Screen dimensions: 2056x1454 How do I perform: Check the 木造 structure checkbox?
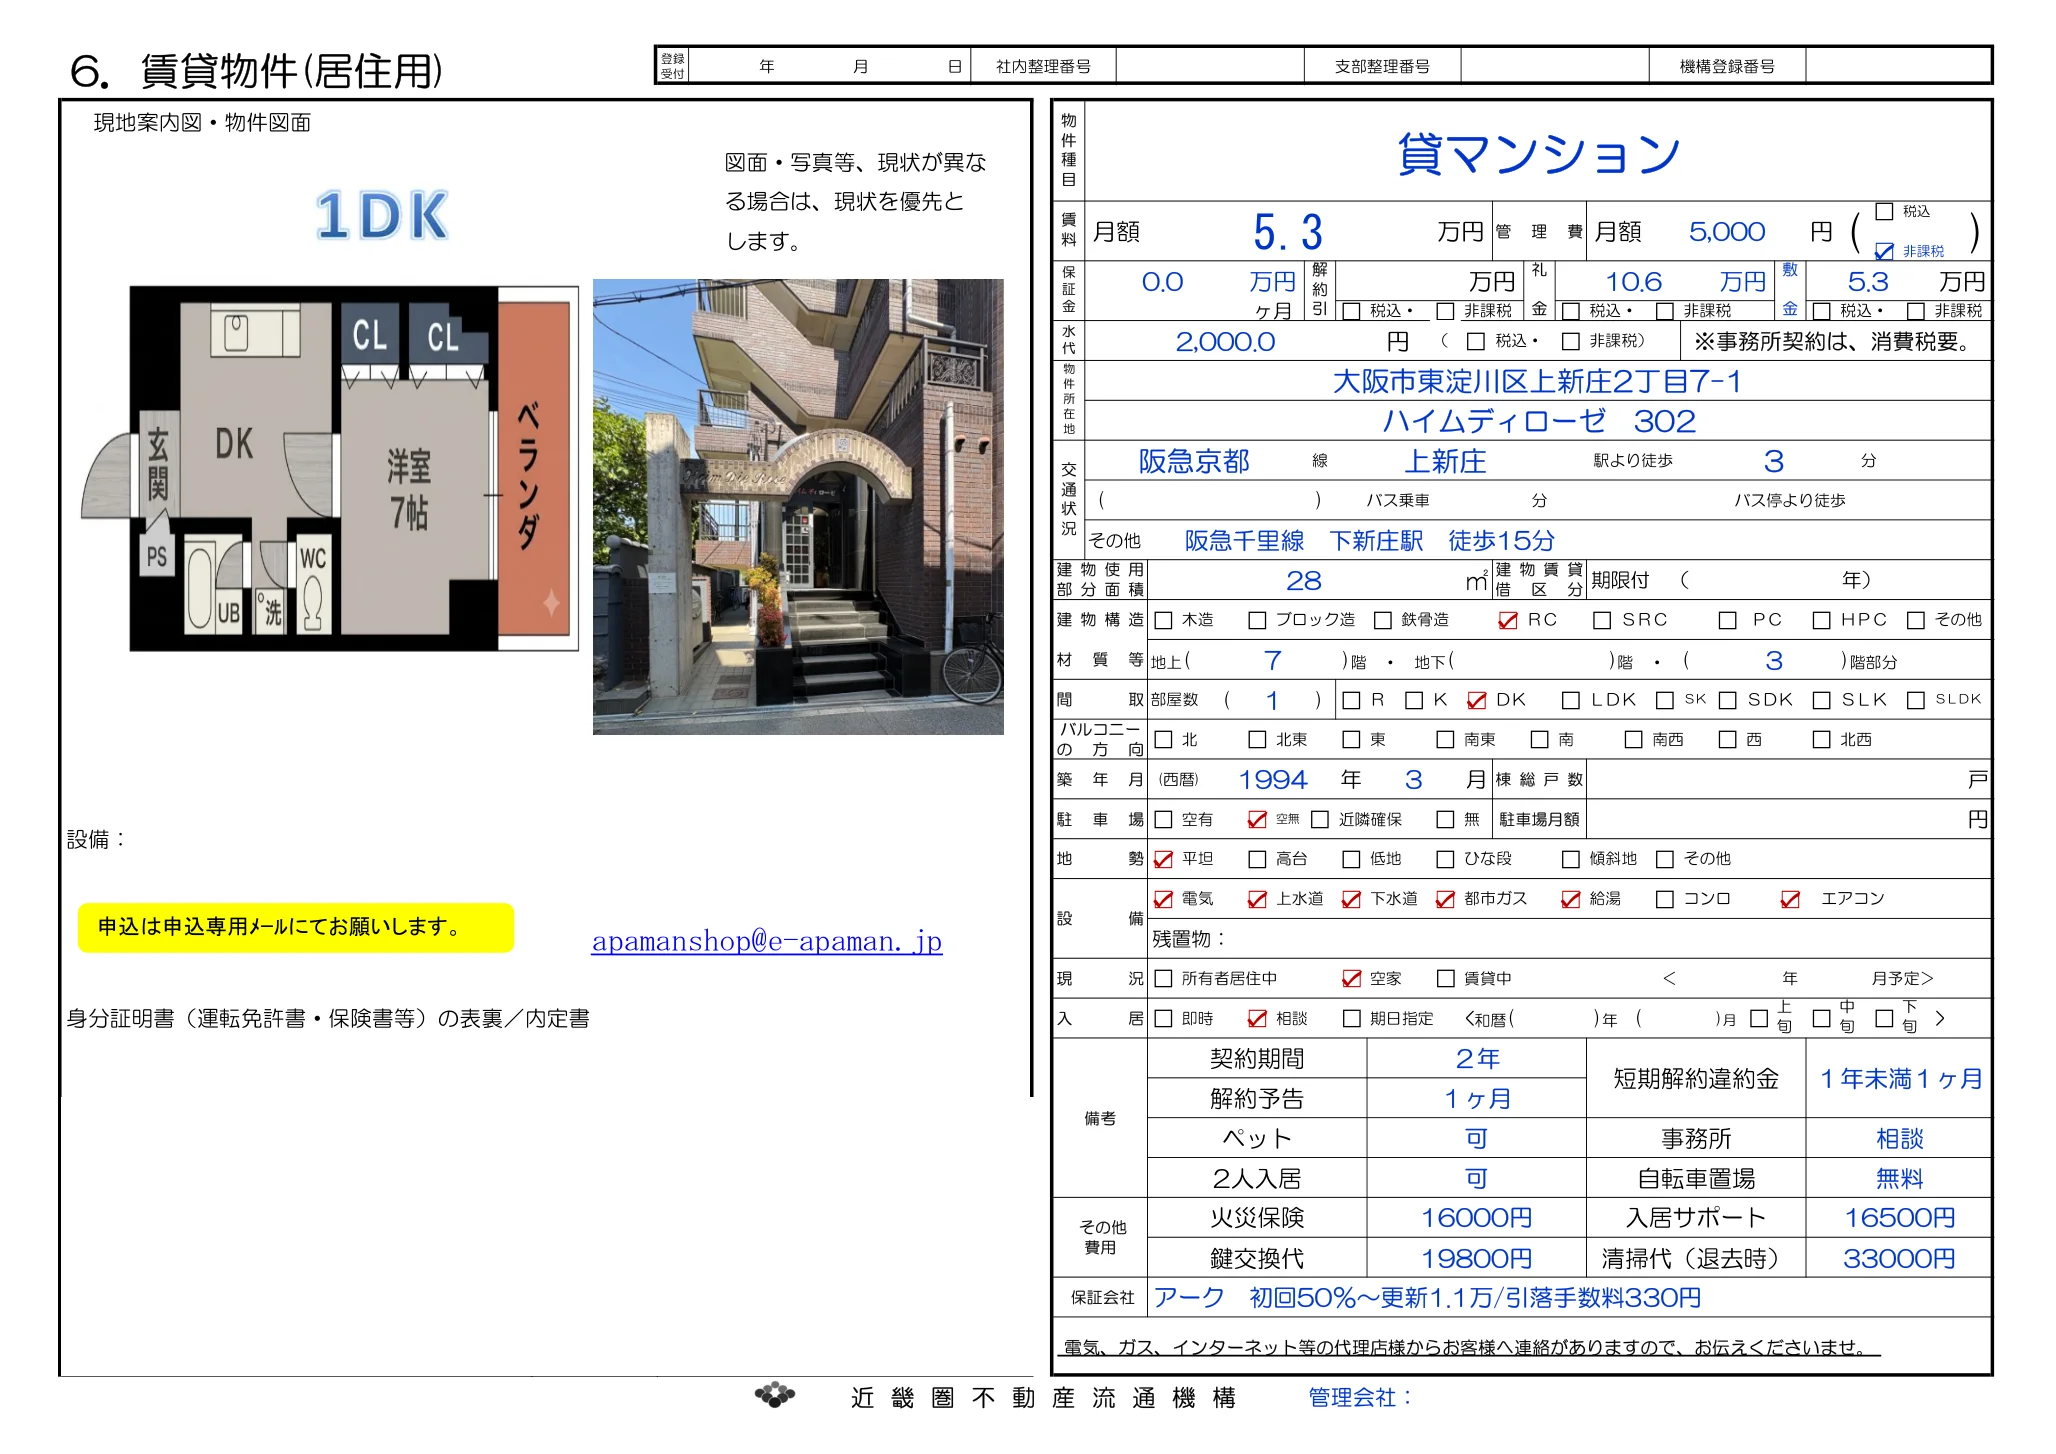point(1163,620)
